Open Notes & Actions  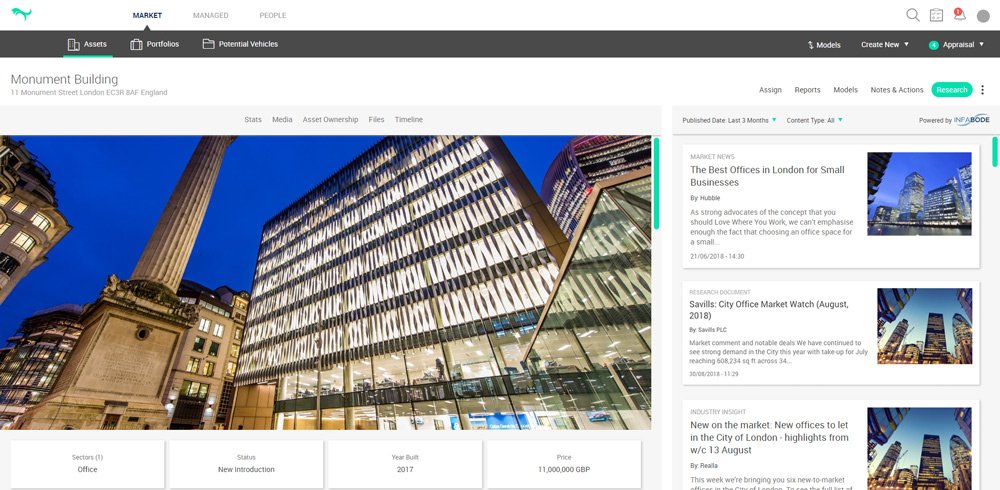pos(897,90)
